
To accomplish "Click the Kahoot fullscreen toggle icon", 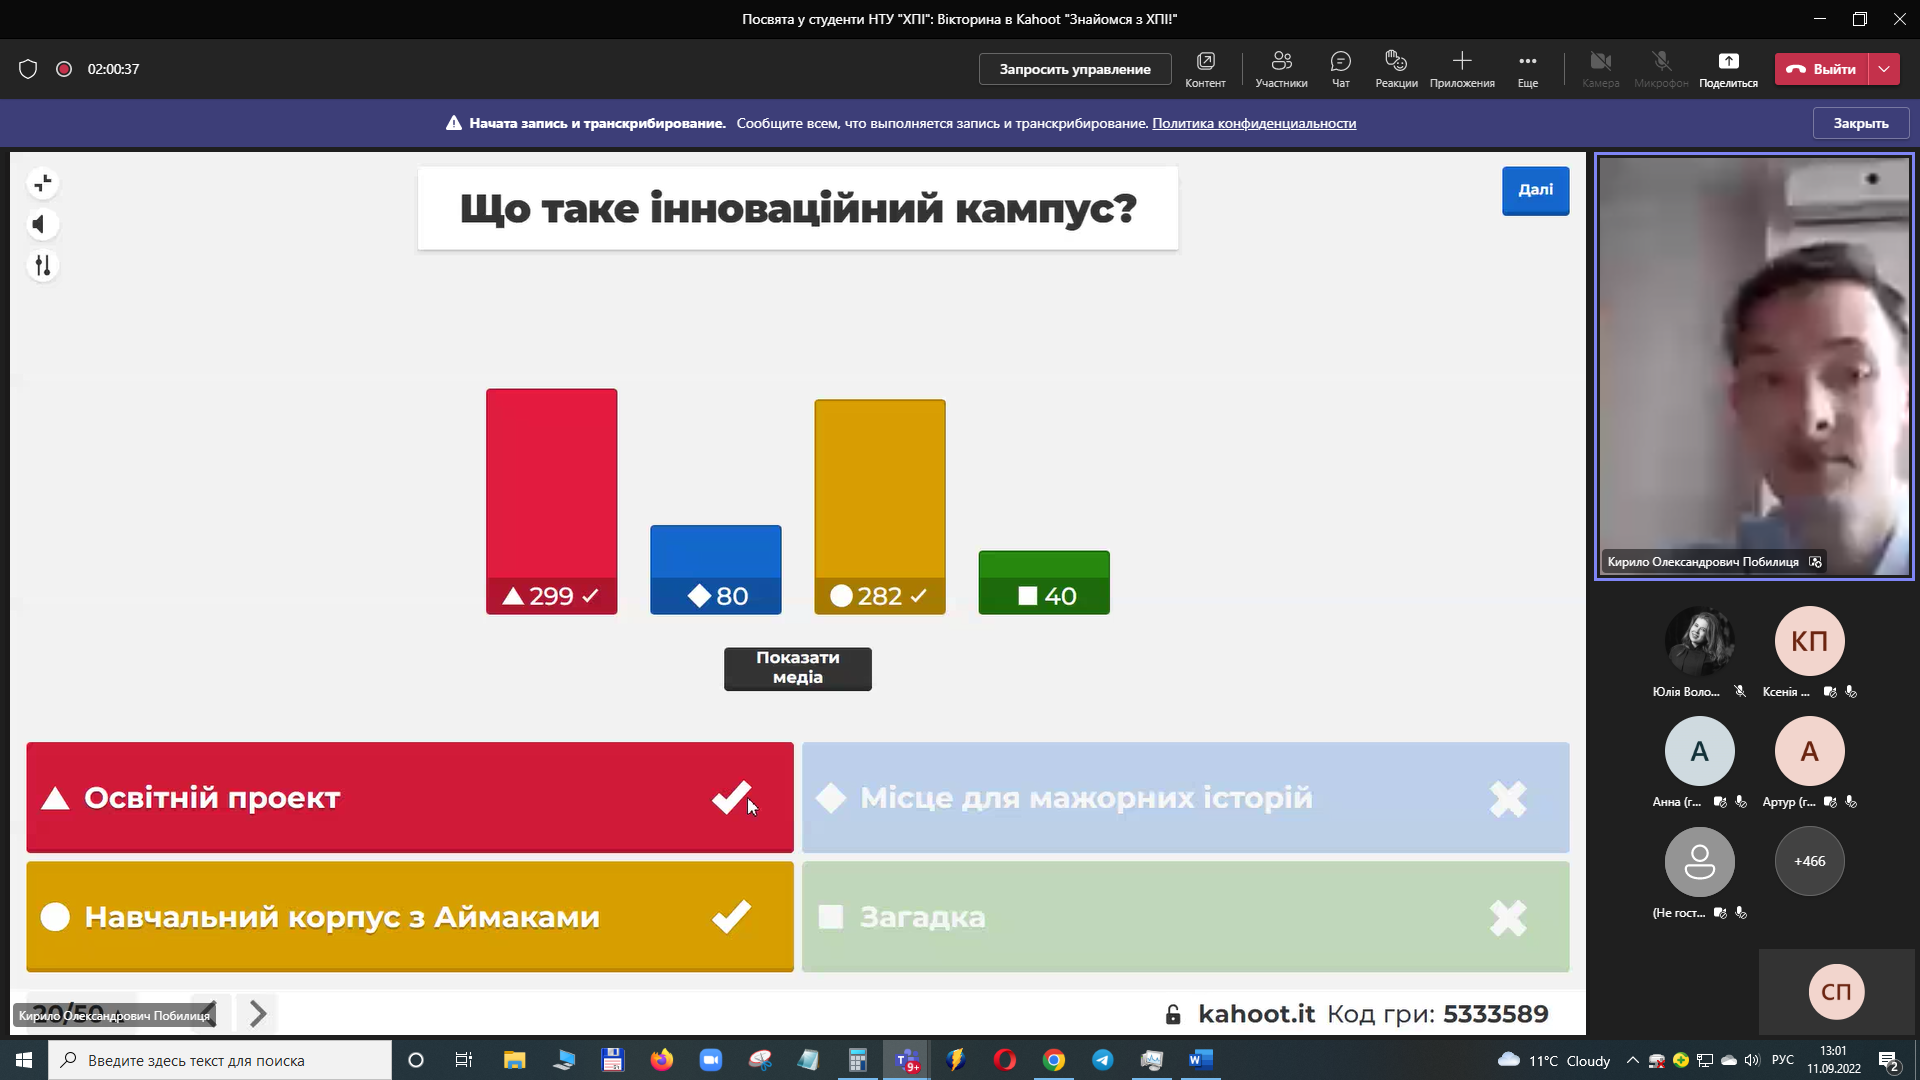I will pos(43,183).
